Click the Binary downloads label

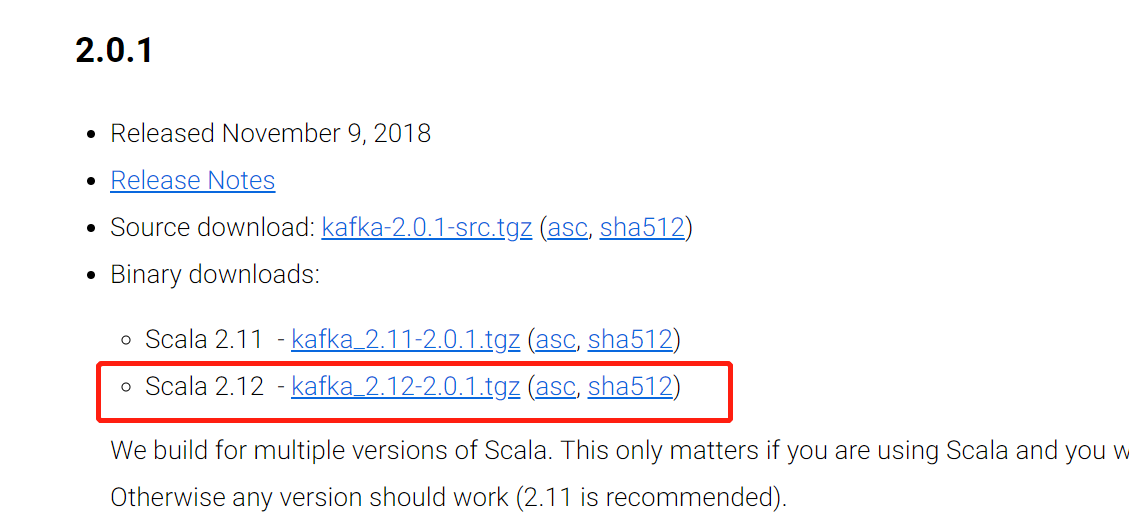tap(215, 275)
